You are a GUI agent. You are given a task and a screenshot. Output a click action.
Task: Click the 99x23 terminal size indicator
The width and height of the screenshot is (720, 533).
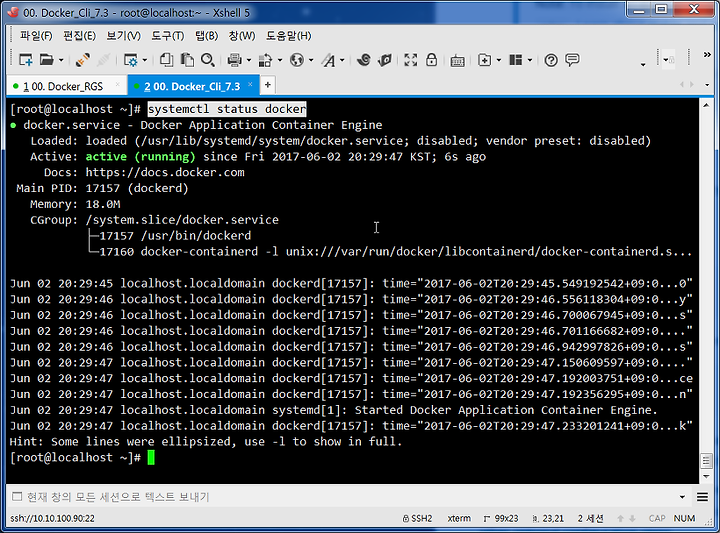click(x=501, y=518)
